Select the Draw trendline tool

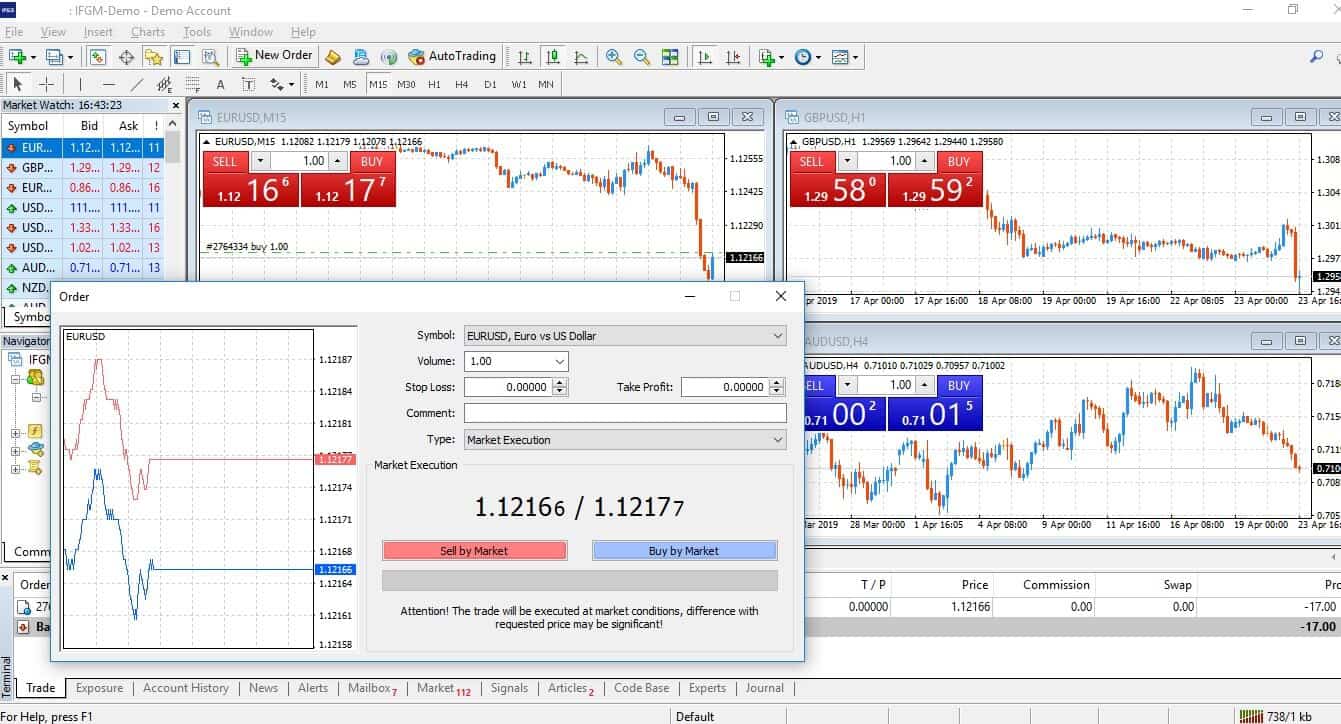(137, 84)
